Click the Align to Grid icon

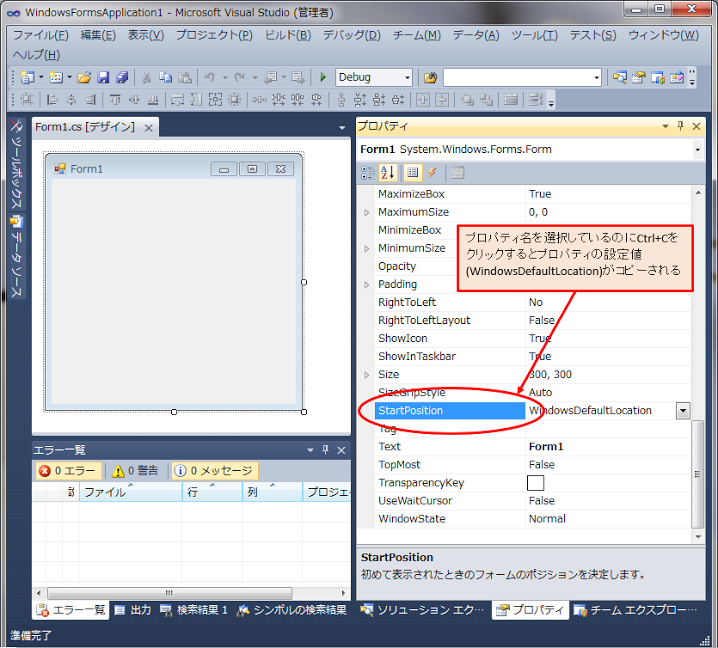click(x=27, y=100)
